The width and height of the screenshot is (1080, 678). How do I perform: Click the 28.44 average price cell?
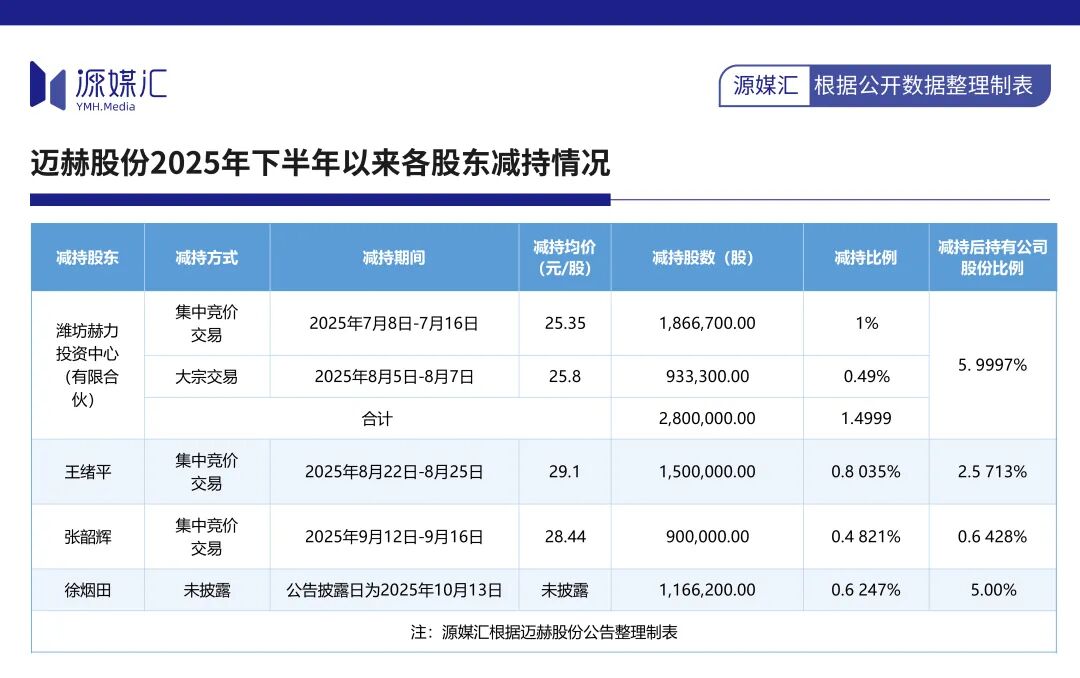565,537
